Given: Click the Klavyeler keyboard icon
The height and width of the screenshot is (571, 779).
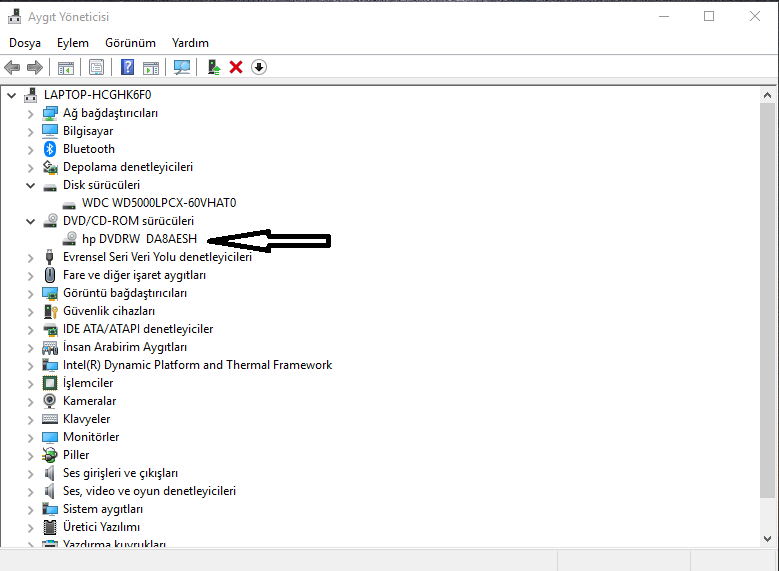Looking at the screenshot, I should [50, 418].
